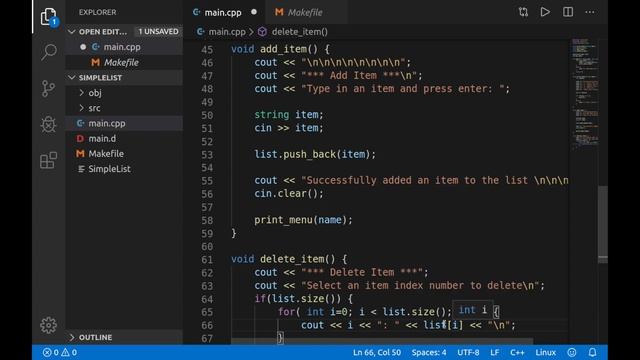Image resolution: width=640 pixels, height=360 pixels.
Task: Open main.d in the file tree
Action: click(124, 139)
